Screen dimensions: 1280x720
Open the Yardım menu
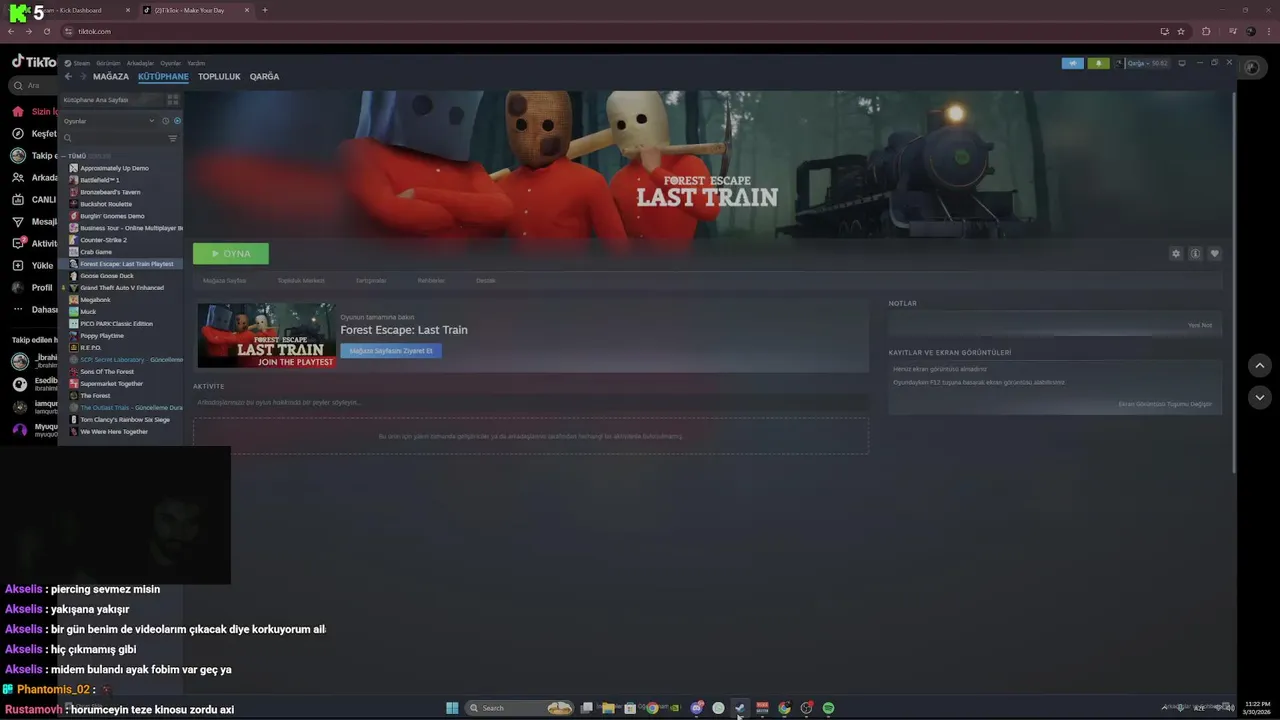[196, 63]
